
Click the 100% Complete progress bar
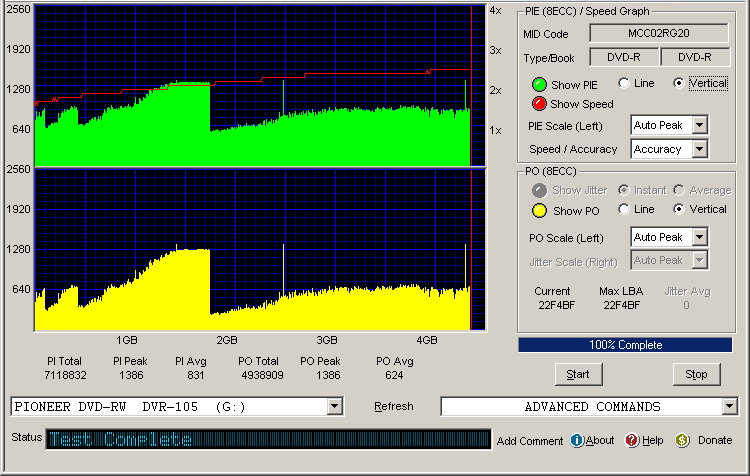tap(626, 345)
